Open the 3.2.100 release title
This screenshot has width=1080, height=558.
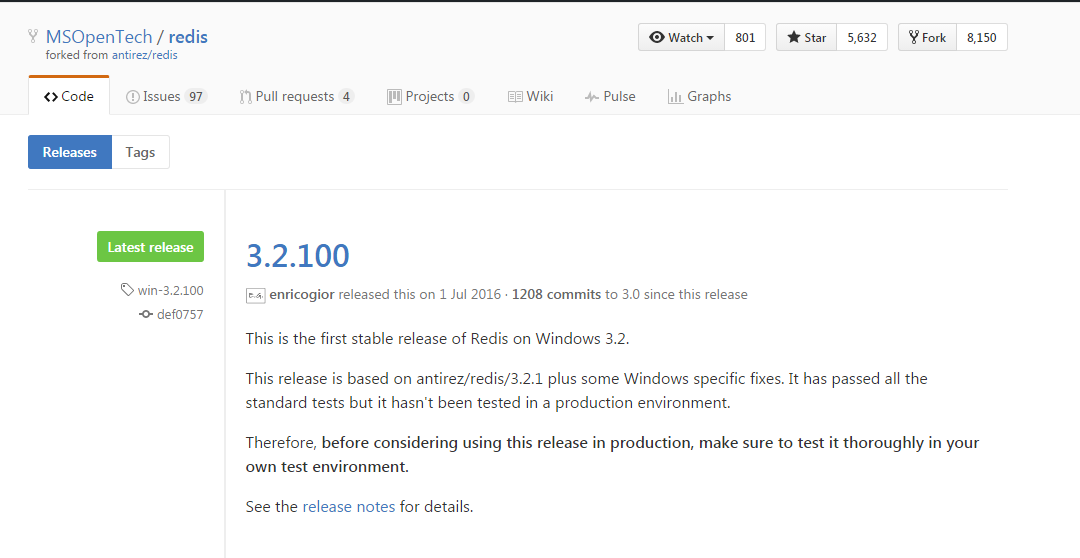coord(298,256)
